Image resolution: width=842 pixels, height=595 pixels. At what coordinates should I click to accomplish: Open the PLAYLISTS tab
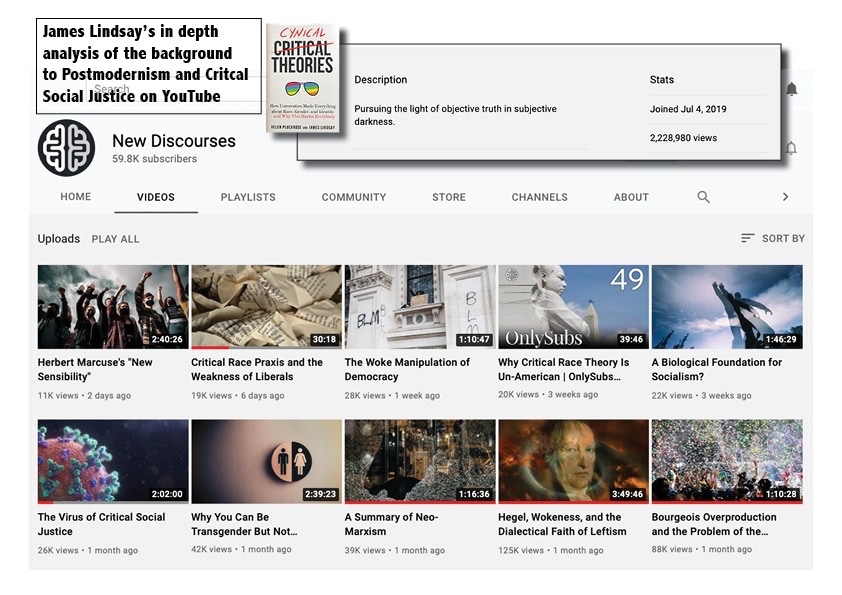pyautogui.click(x=248, y=197)
